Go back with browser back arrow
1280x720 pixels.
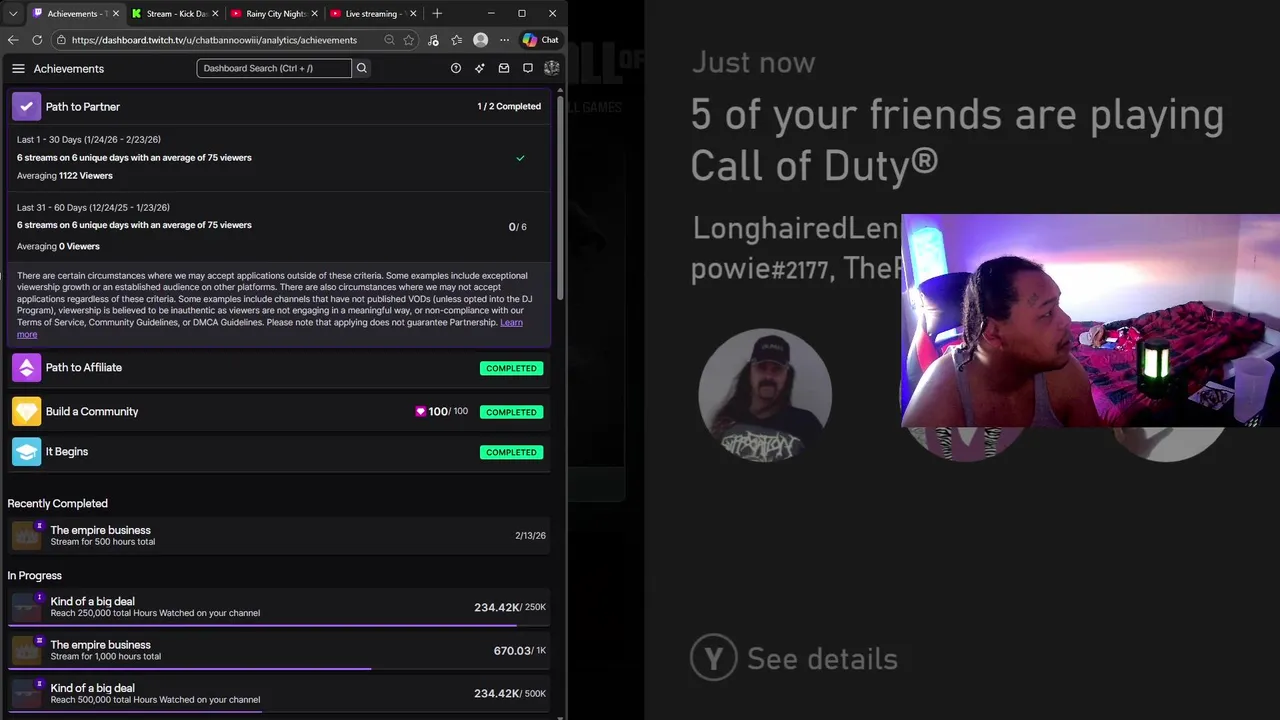(x=13, y=40)
